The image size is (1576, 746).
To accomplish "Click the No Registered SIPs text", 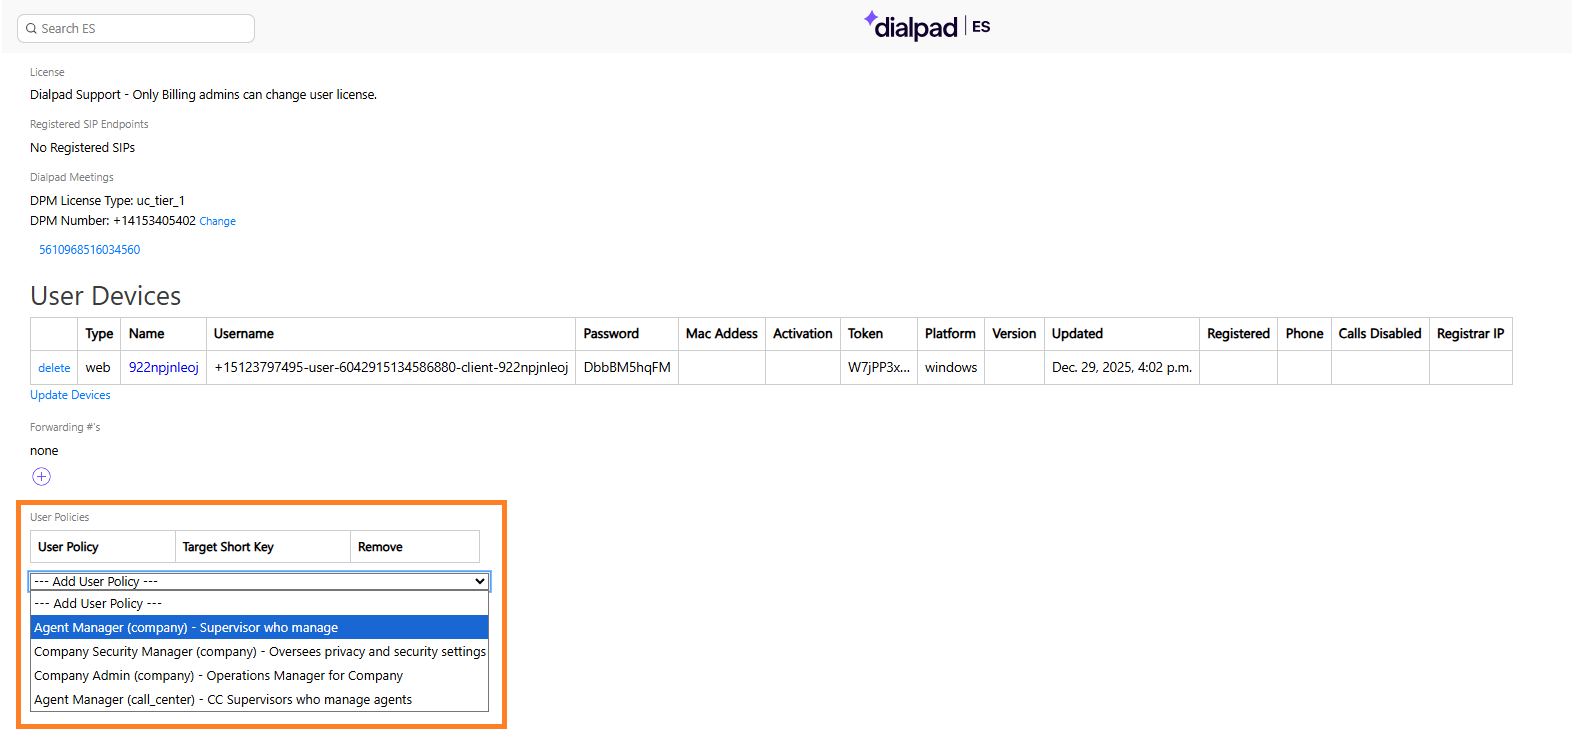I will pos(82,148).
